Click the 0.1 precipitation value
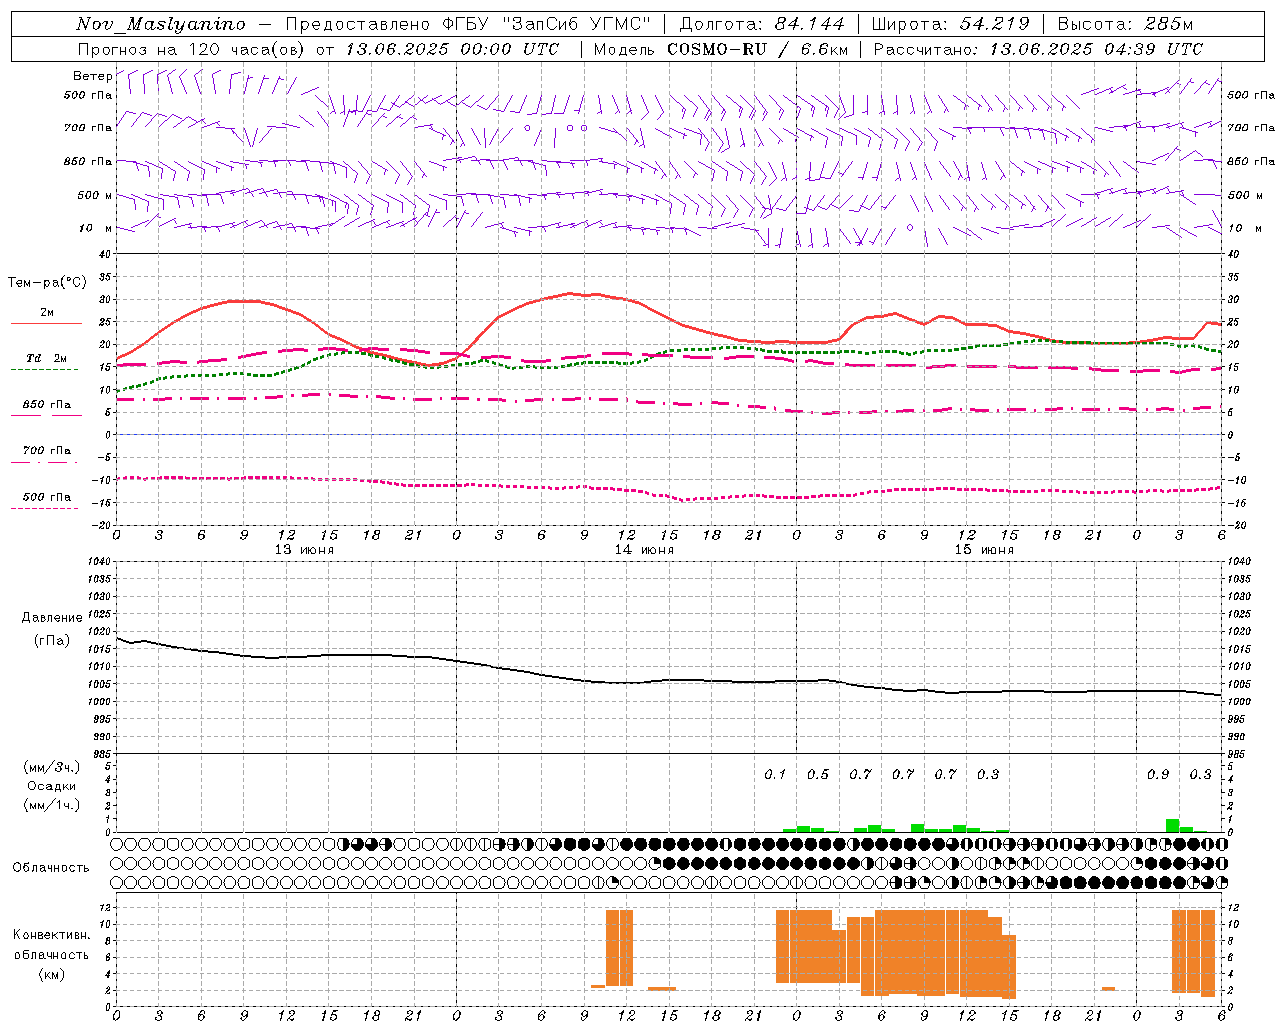Image resolution: width=1280 pixels, height=1024 pixels. click(775, 774)
